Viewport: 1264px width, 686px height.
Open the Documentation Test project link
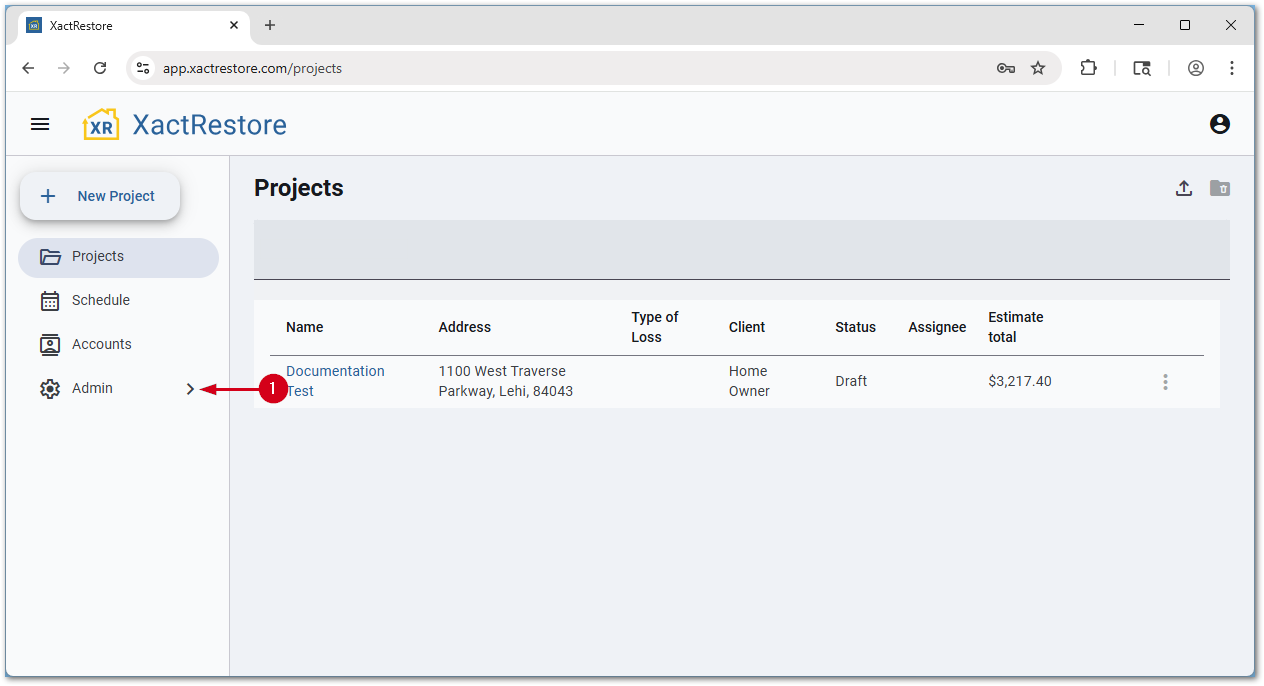[x=334, y=371]
